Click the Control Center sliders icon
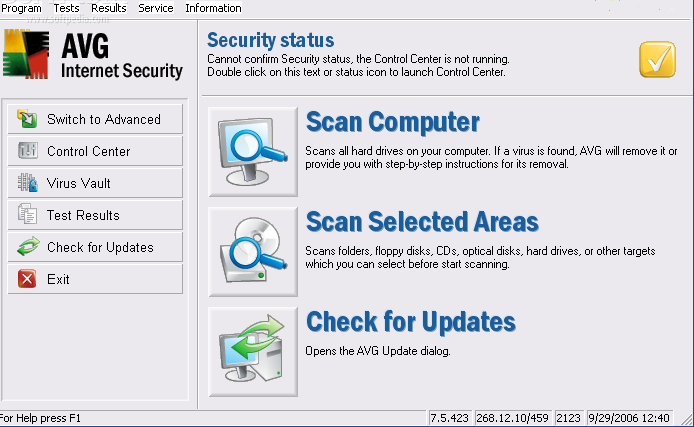The height and width of the screenshot is (427, 694). [27, 150]
